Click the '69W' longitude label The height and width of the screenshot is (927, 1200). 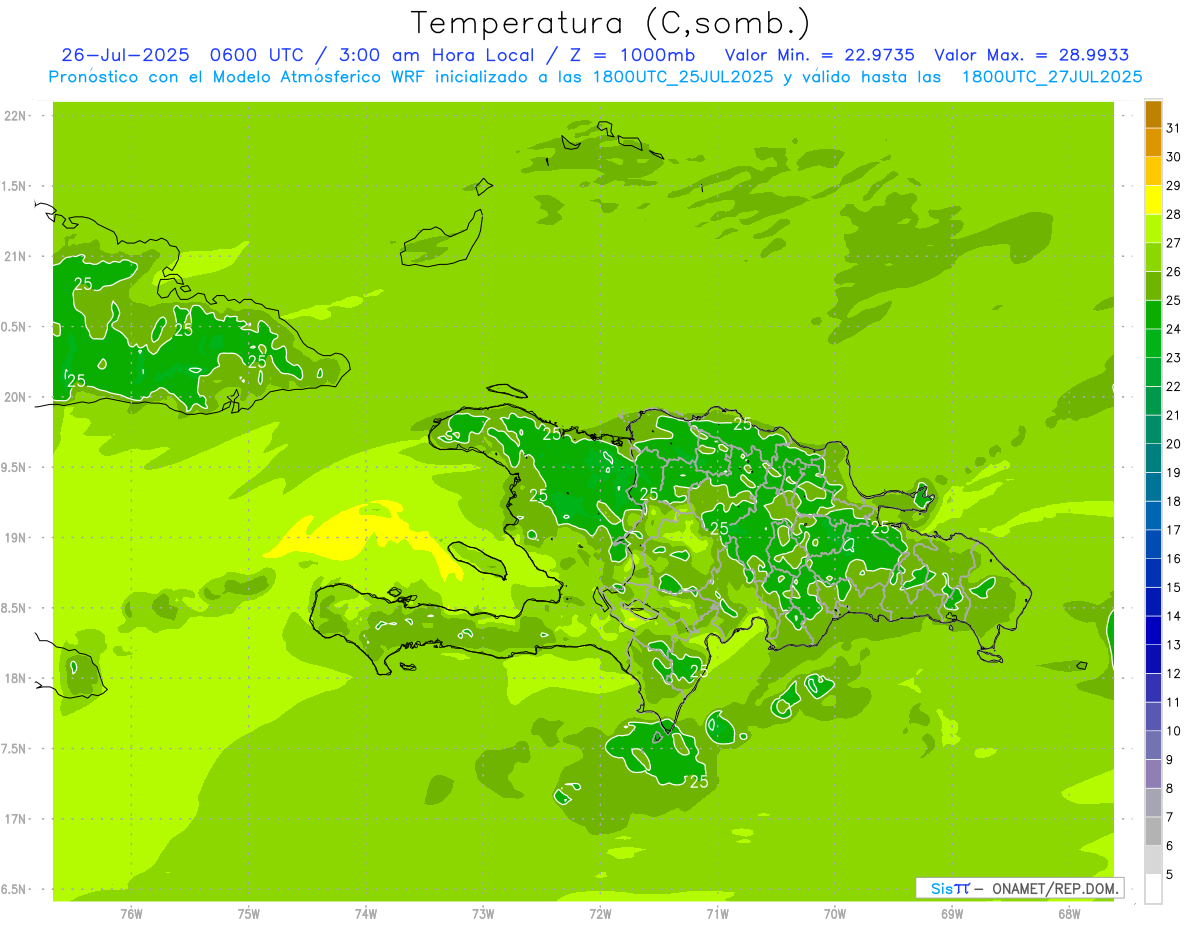[x=952, y=913]
